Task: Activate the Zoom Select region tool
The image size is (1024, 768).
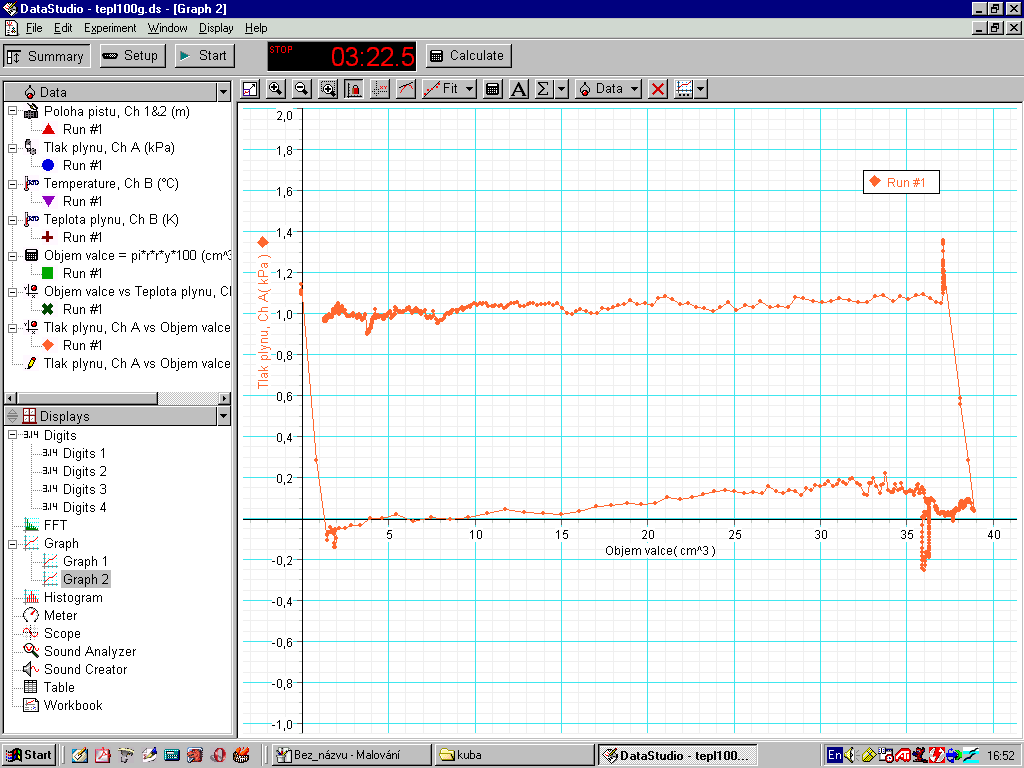Action: 328,89
